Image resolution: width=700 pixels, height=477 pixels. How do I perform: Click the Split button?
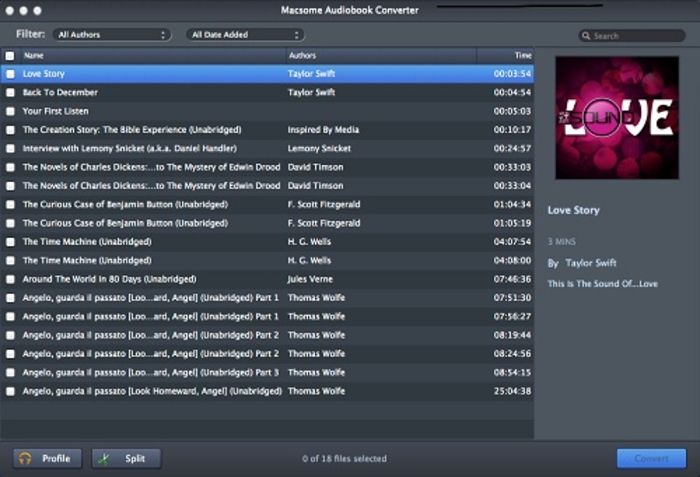(126, 459)
